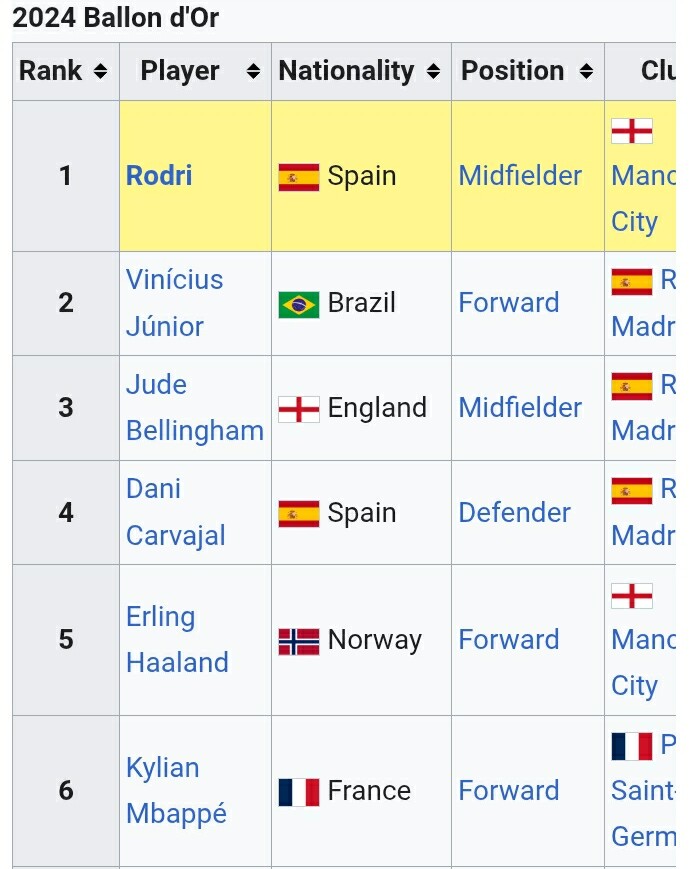Sort table by Rank column arrows
The height and width of the screenshot is (869, 691).
[x=100, y=72]
